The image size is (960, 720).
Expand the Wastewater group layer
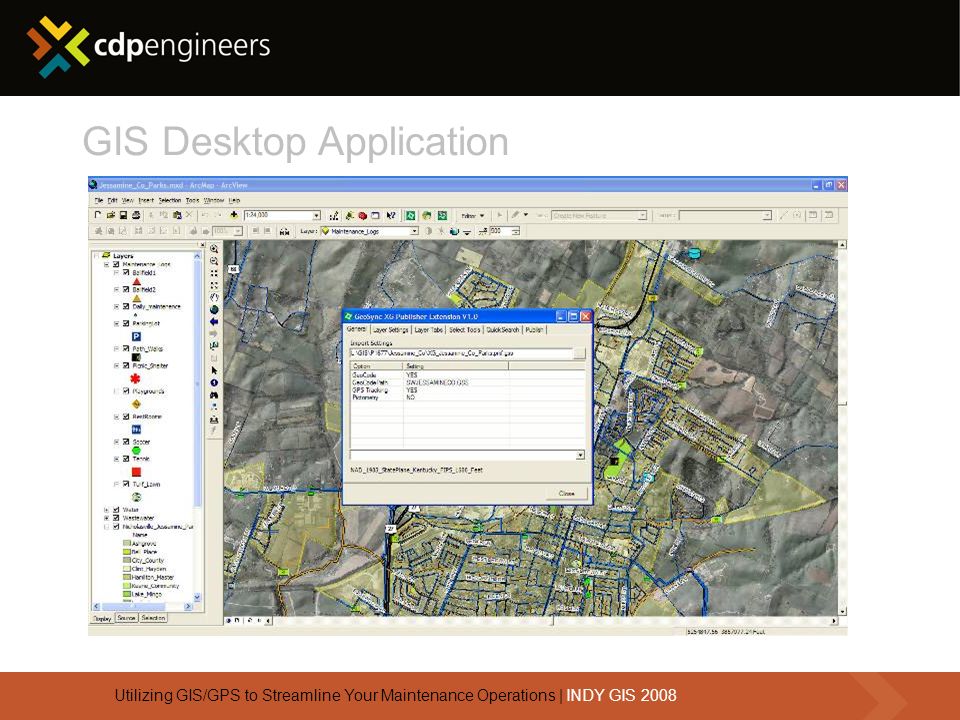tap(106, 518)
